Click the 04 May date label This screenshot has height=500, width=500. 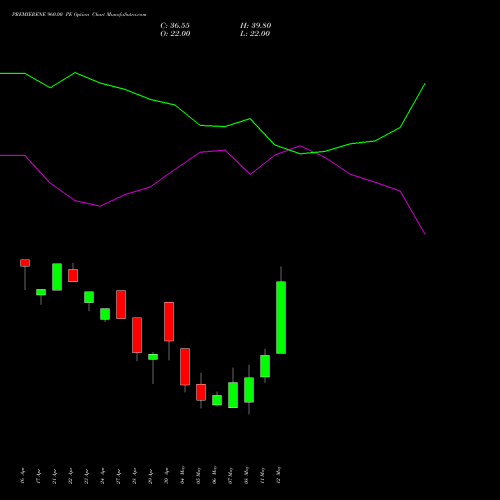click(183, 475)
